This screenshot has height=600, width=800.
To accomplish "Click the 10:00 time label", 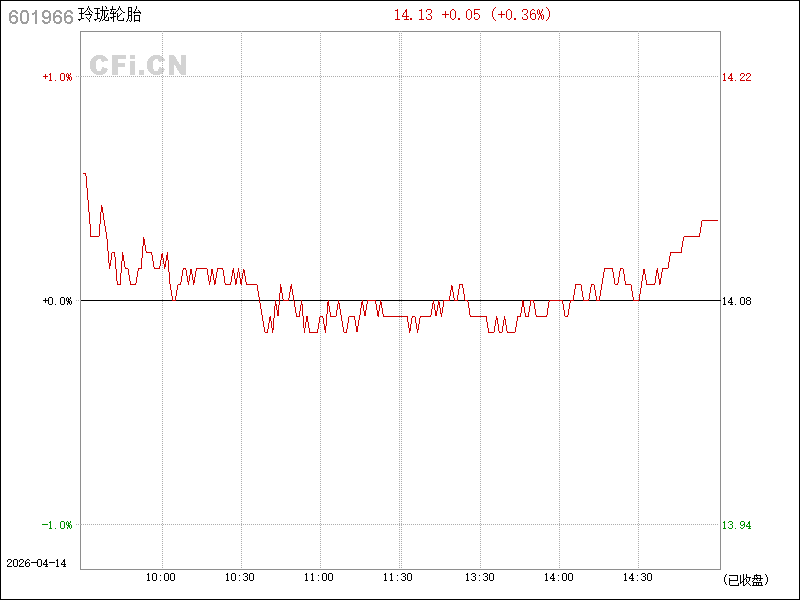I will (x=161, y=578).
